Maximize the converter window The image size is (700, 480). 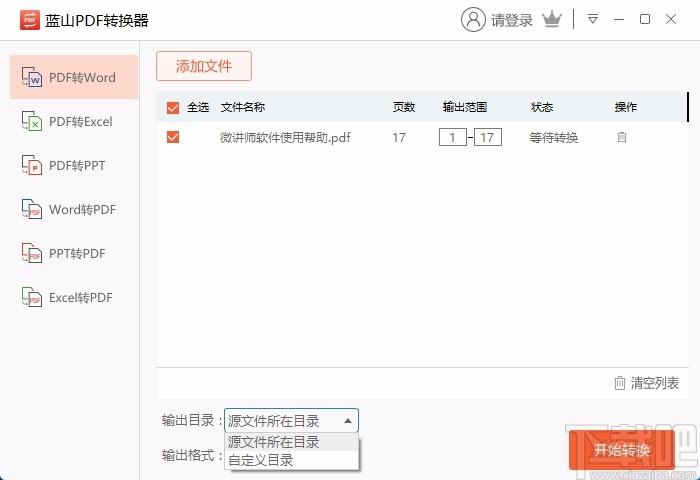645,19
